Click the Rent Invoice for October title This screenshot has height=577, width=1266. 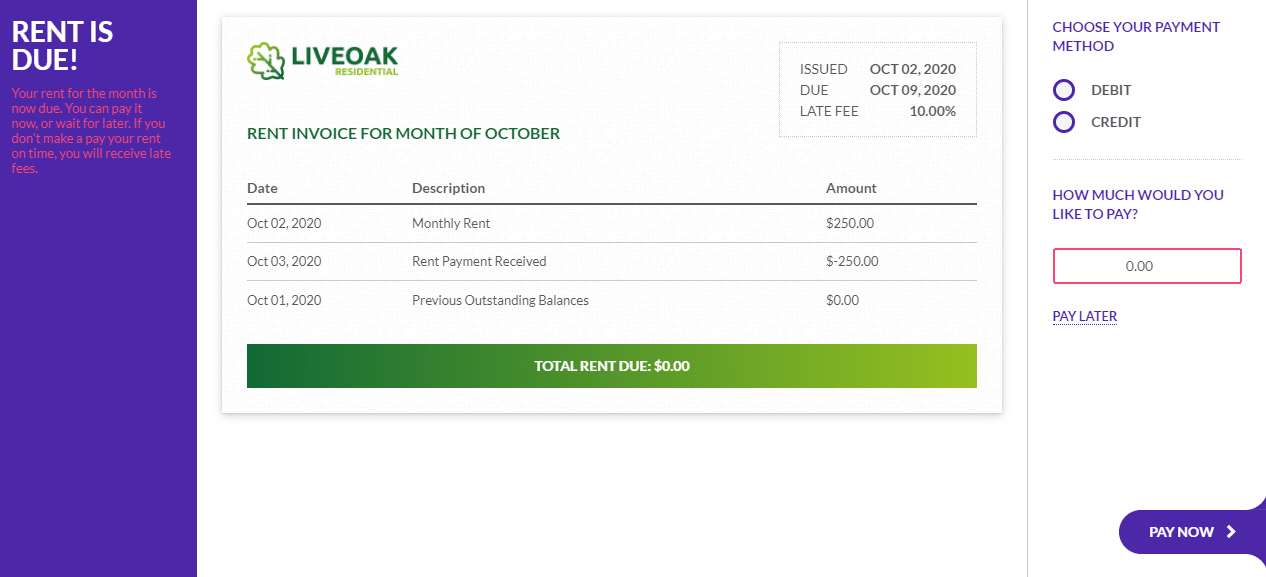click(403, 134)
